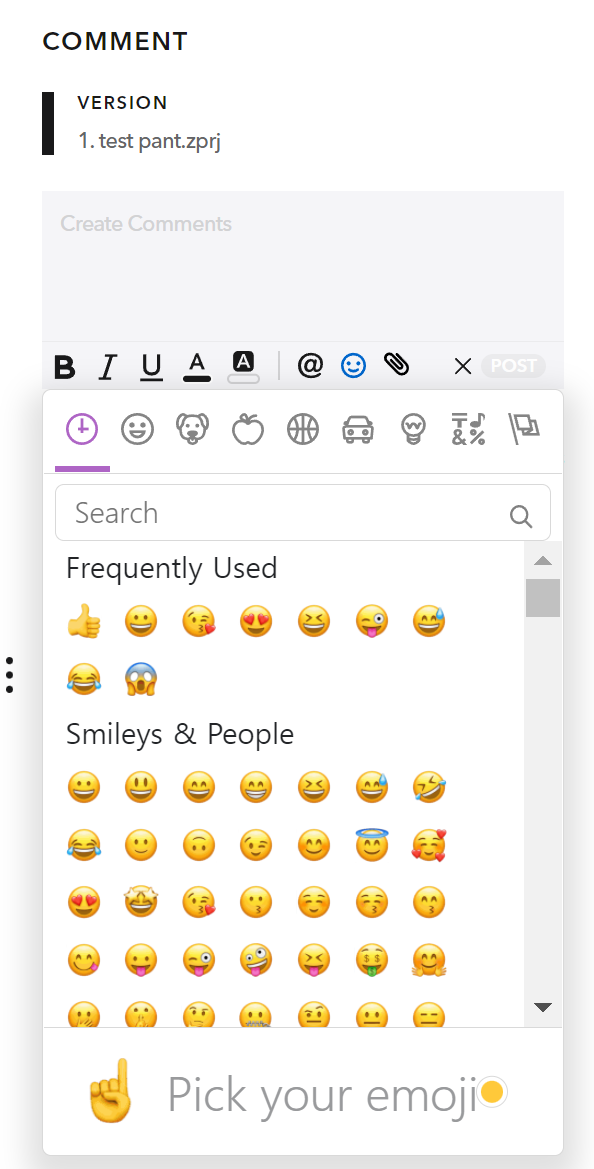The height and width of the screenshot is (1169, 594).
Task: Cancel the comment with the X icon
Action: coord(463,366)
